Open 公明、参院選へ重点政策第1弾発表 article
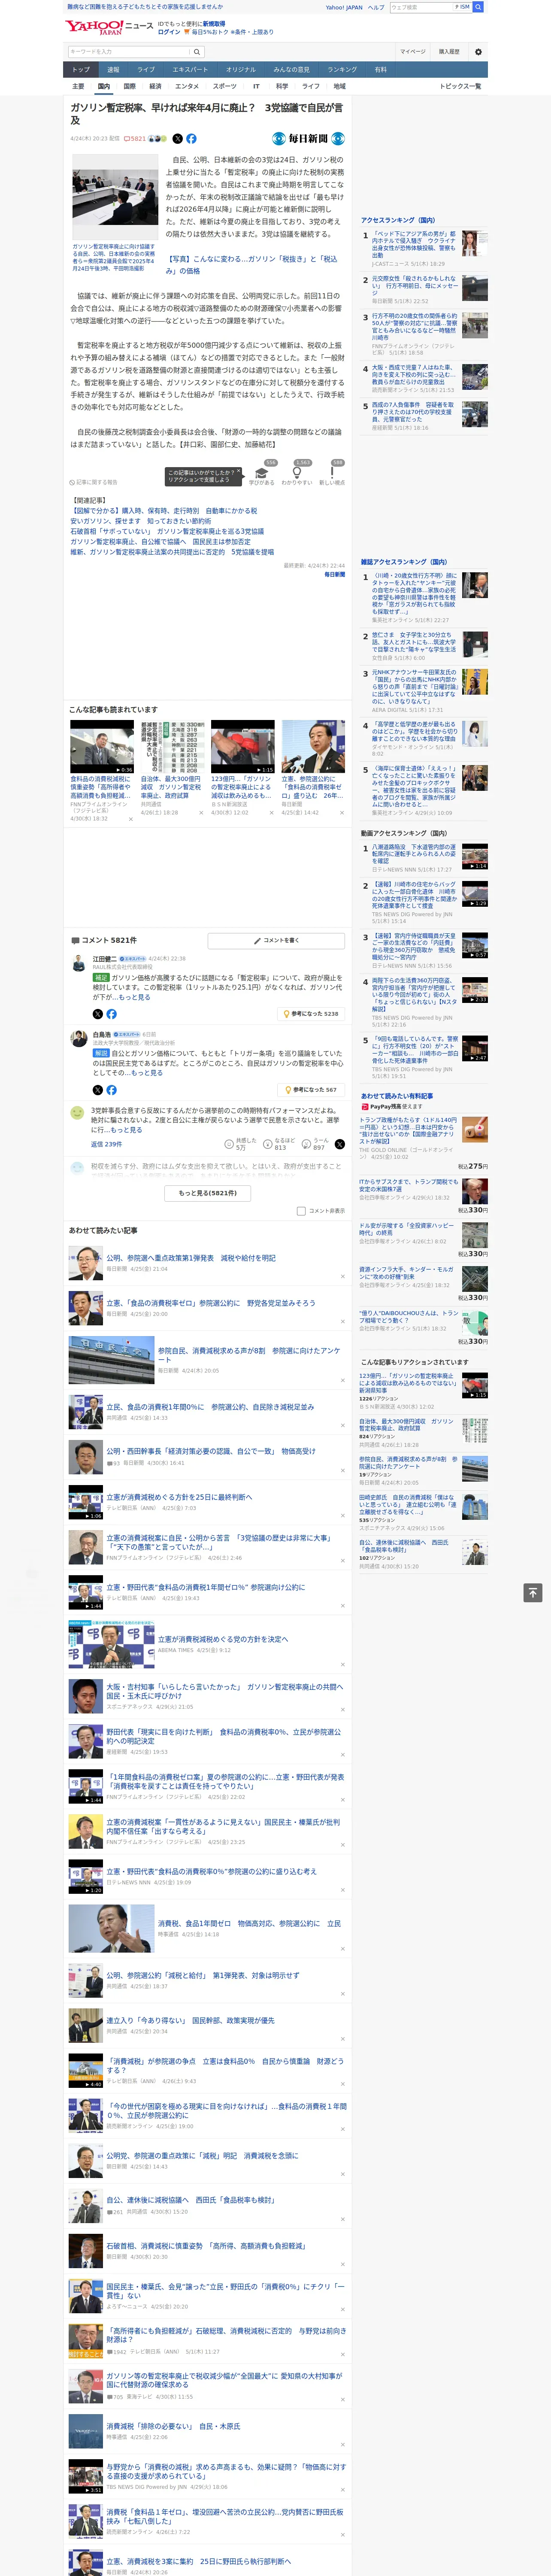 190,1258
